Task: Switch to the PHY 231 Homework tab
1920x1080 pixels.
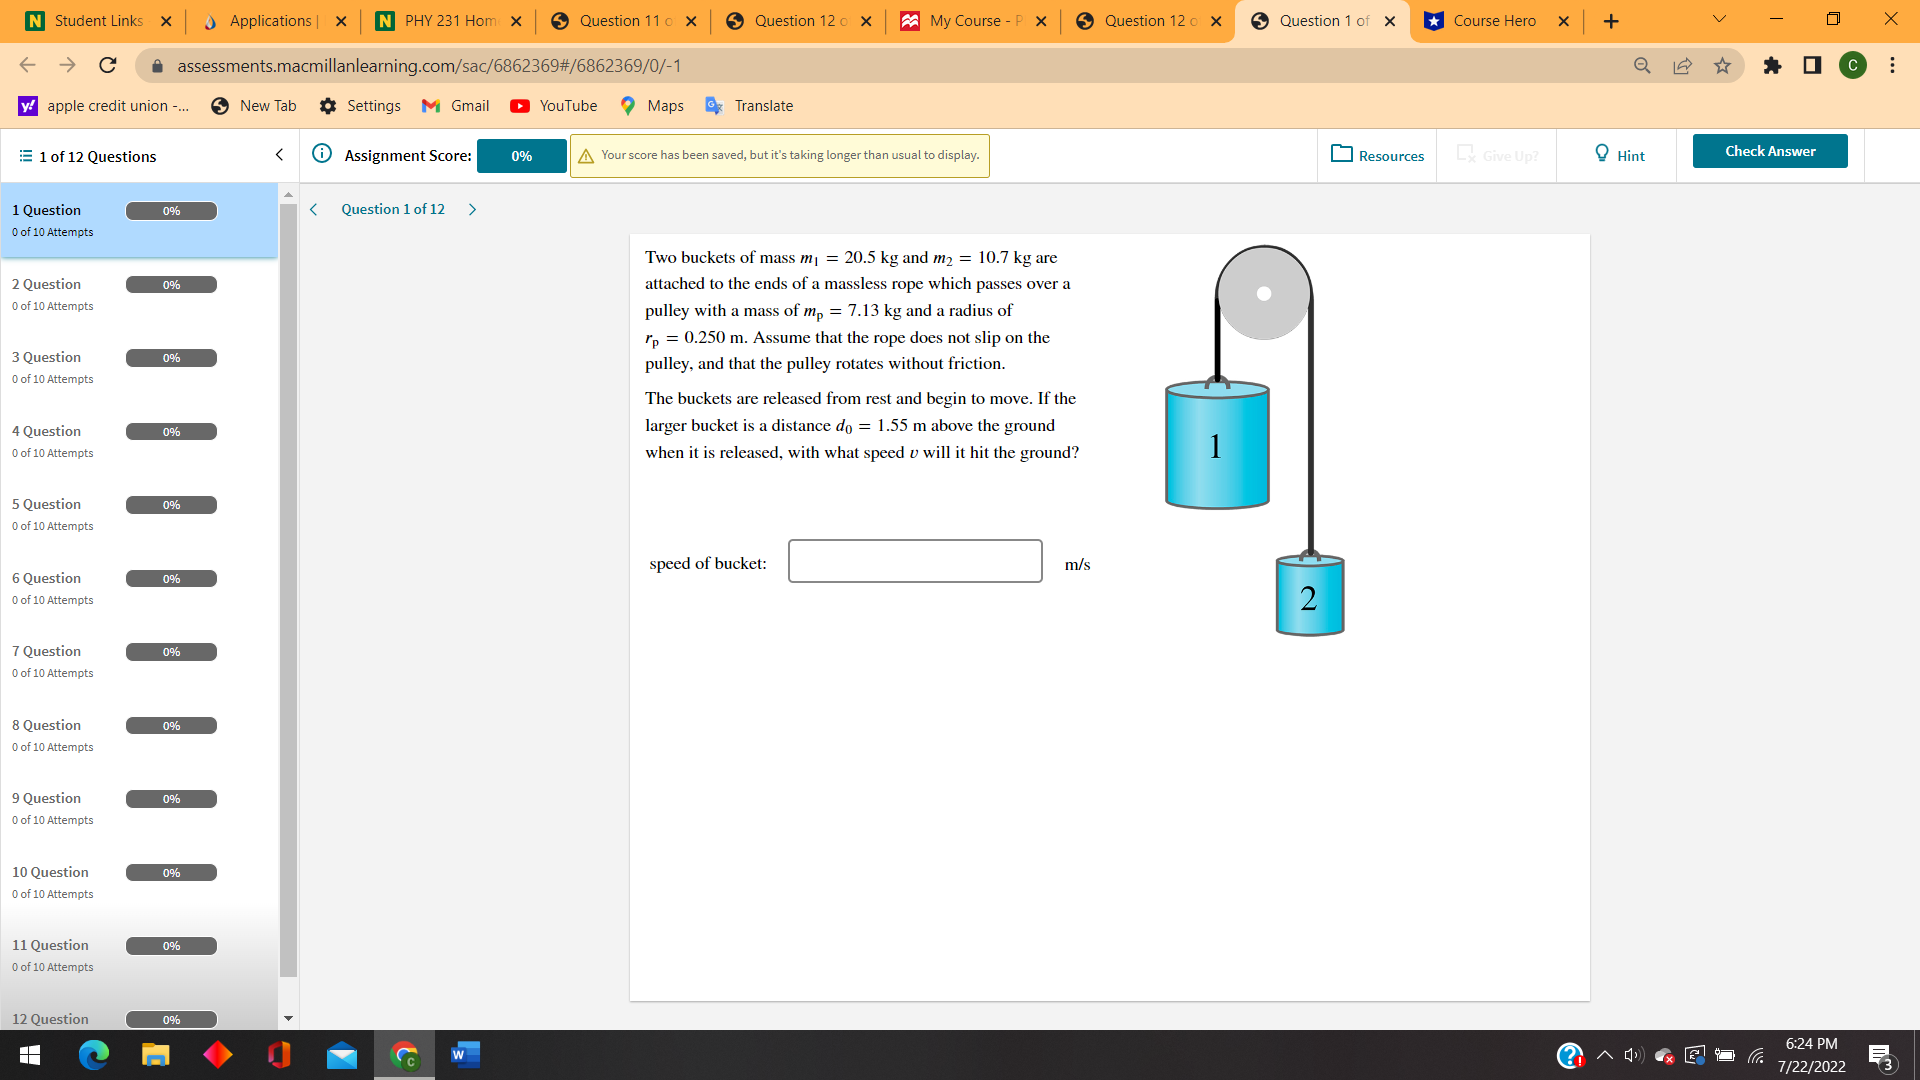Action: 448,21
